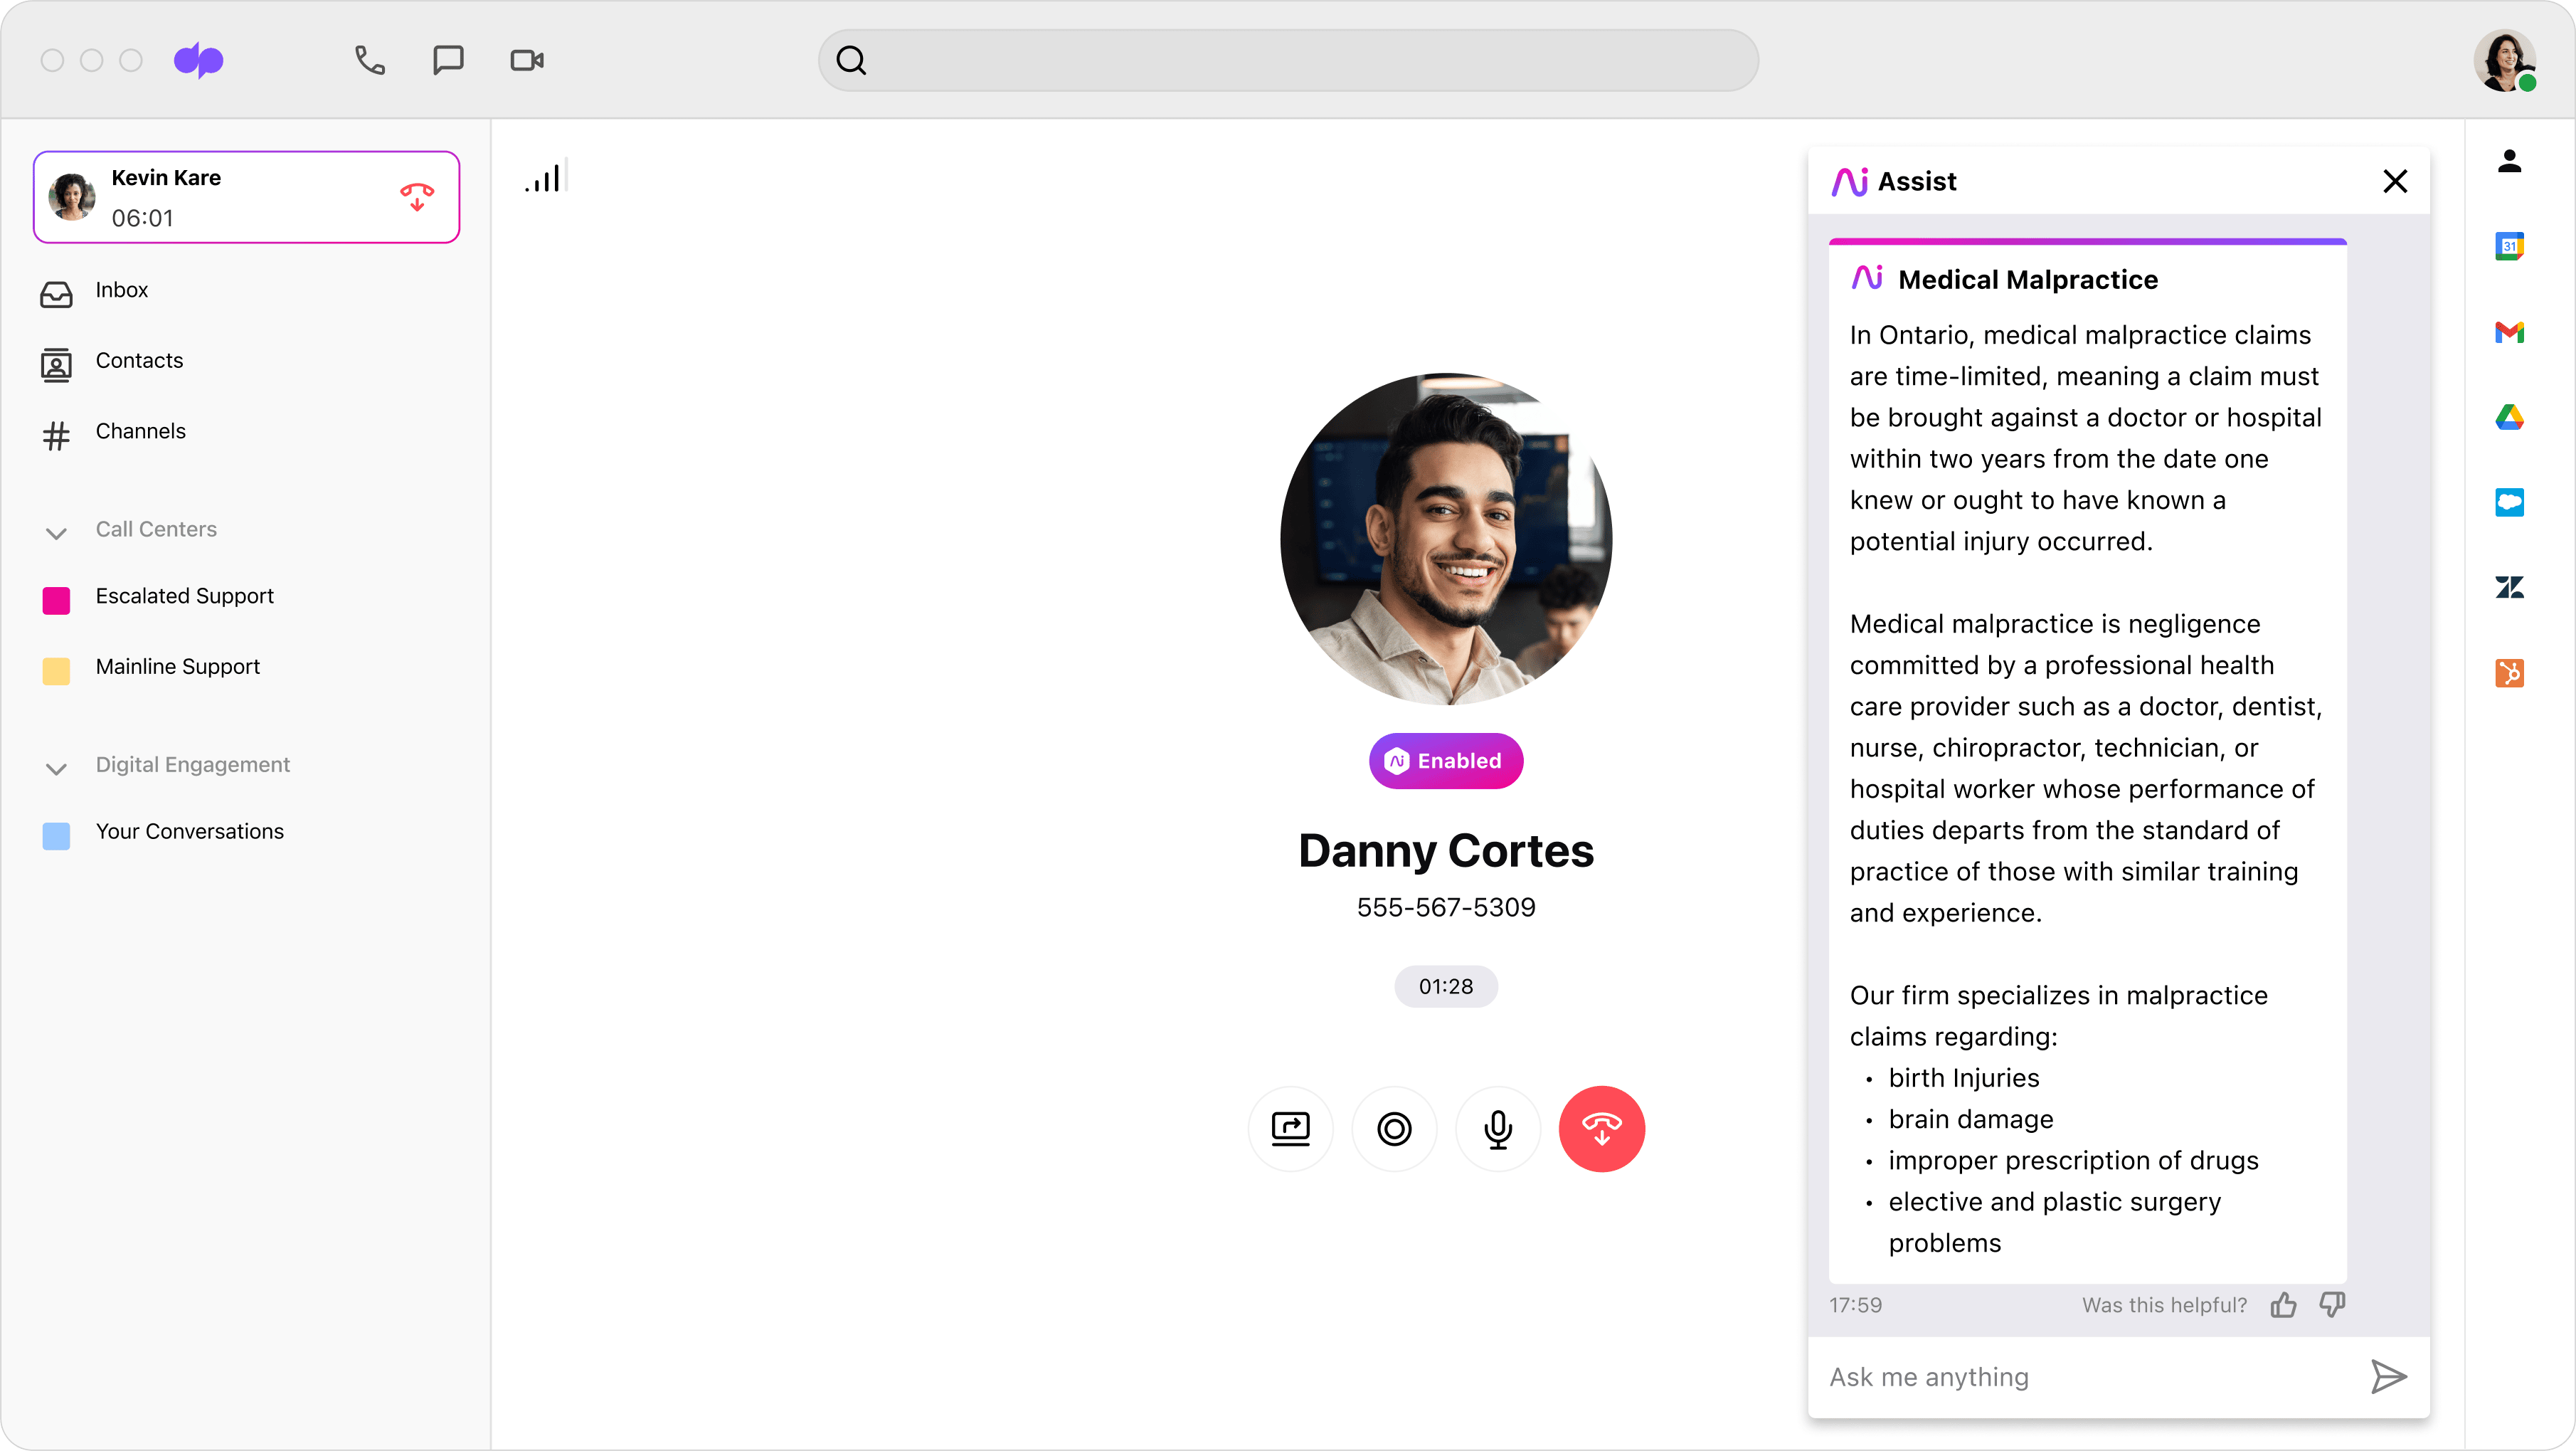2576x1451 pixels.
Task: Open the profile menu from the avatar
Action: click(2506, 60)
